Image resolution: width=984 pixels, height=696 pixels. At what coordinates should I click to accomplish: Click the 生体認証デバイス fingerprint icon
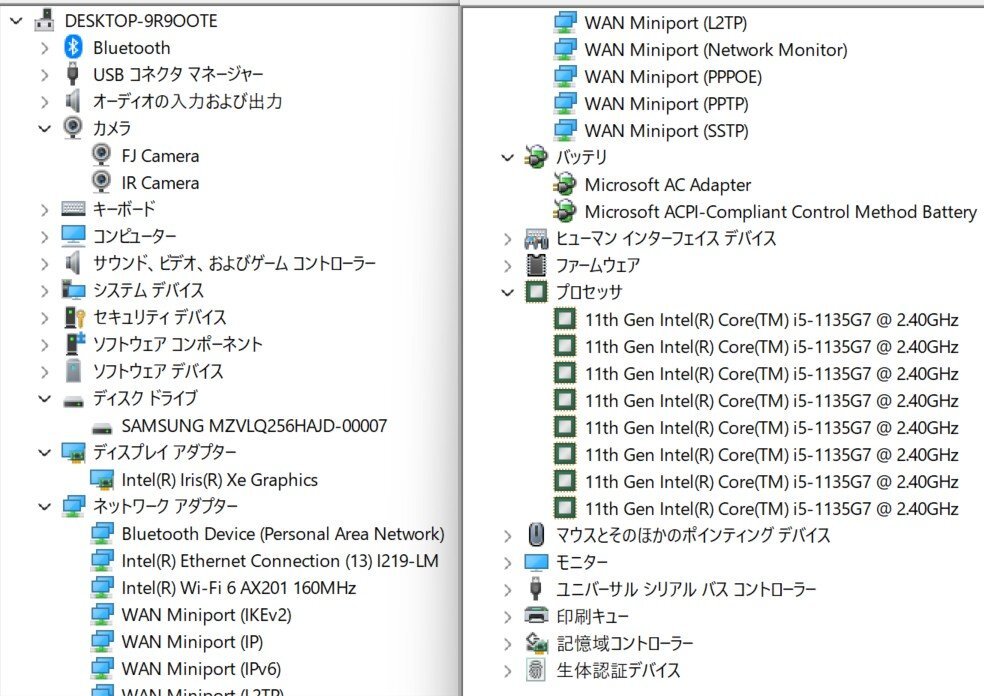[x=535, y=670]
